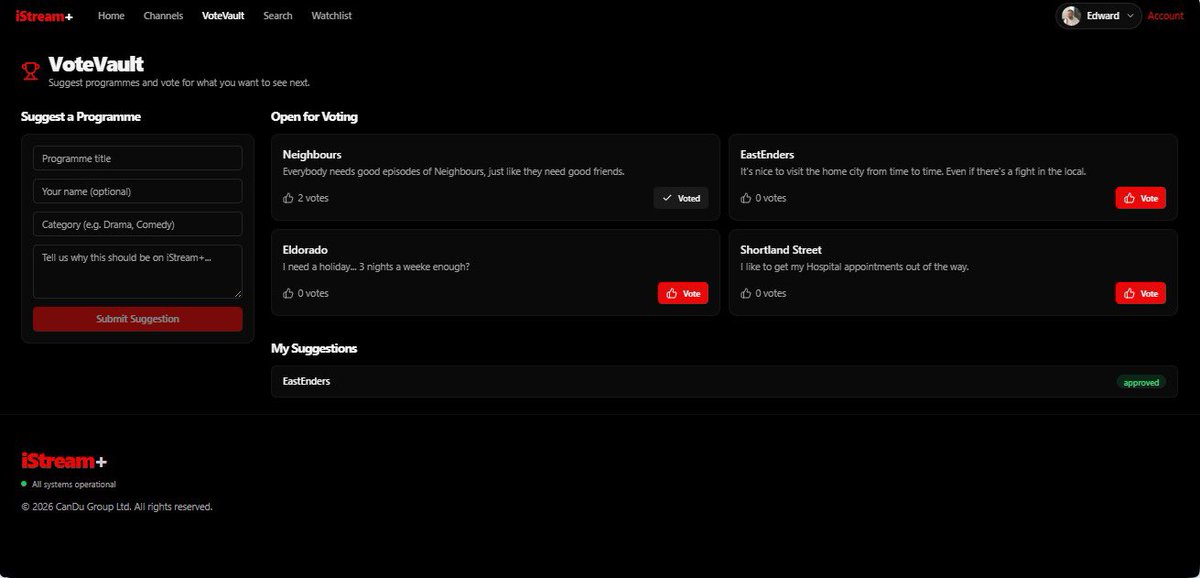Viewport: 1200px width, 578px height.
Task: Open the Search page
Action: pos(278,16)
